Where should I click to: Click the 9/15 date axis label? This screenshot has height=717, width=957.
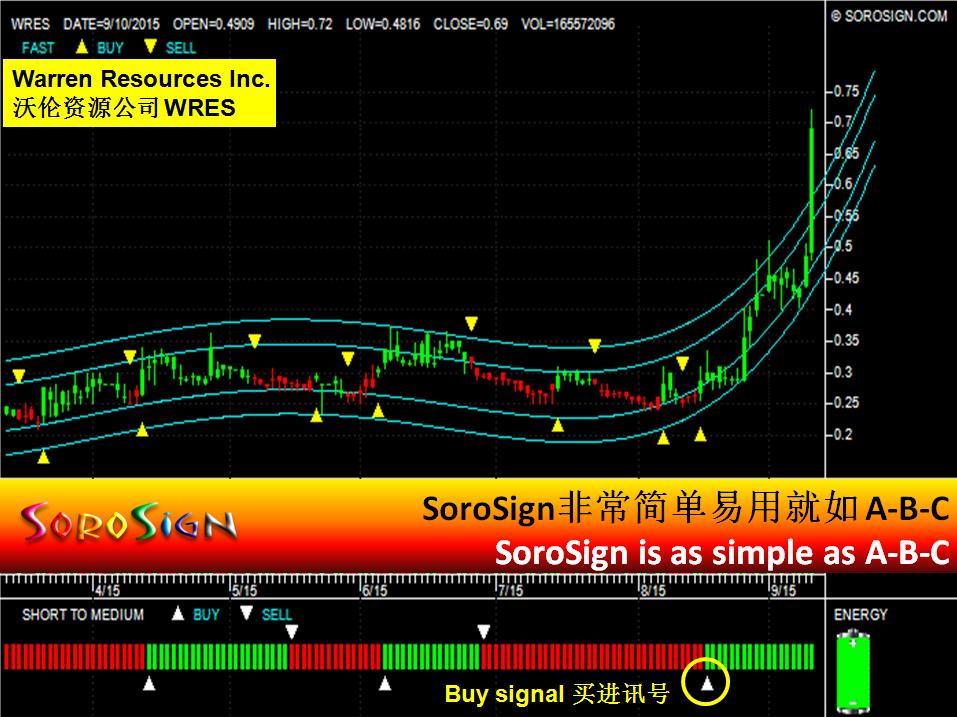(783, 590)
